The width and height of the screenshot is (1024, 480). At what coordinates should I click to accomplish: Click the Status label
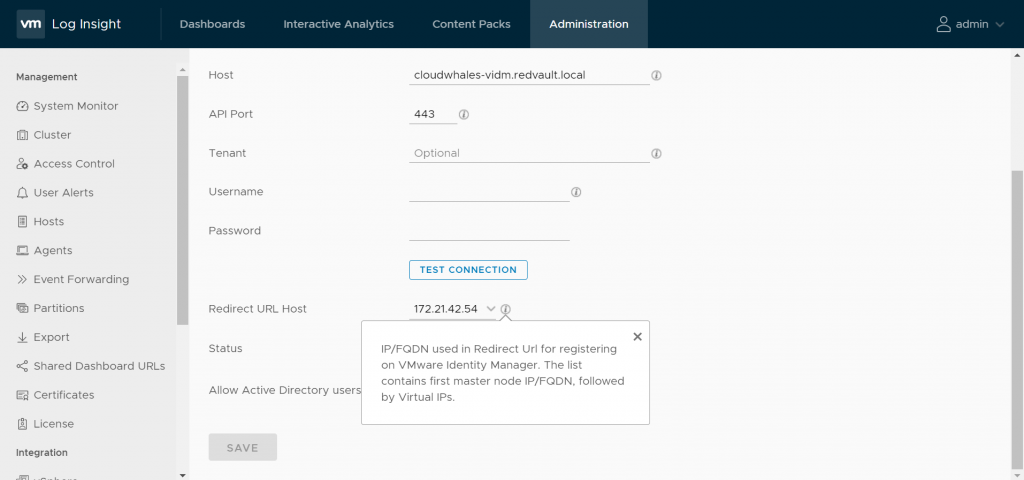pyautogui.click(x=225, y=348)
